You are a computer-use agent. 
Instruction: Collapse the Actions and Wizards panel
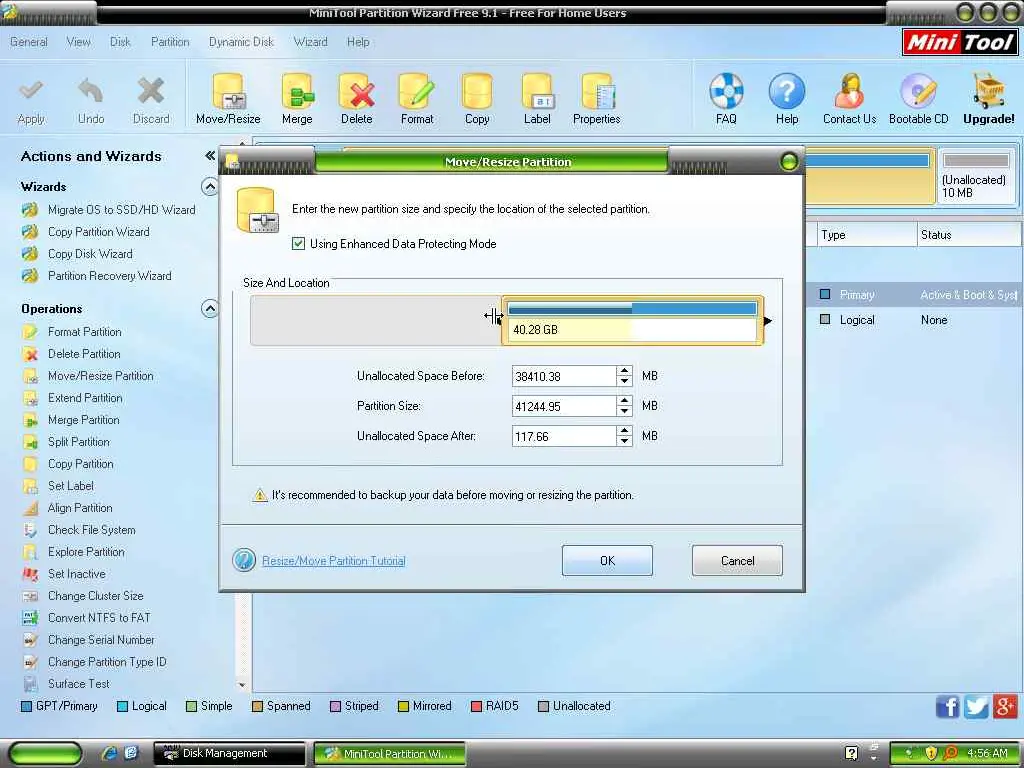point(210,155)
